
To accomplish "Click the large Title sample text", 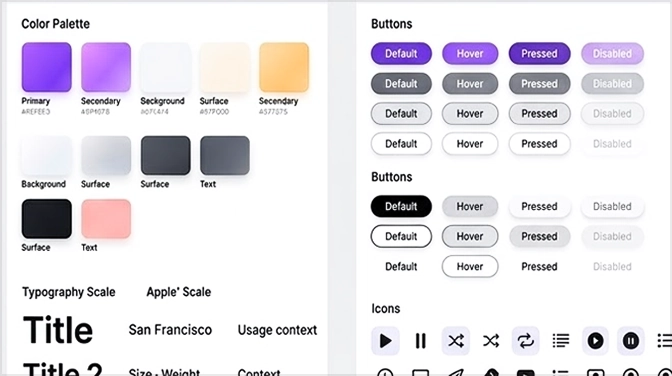I will click(57, 330).
